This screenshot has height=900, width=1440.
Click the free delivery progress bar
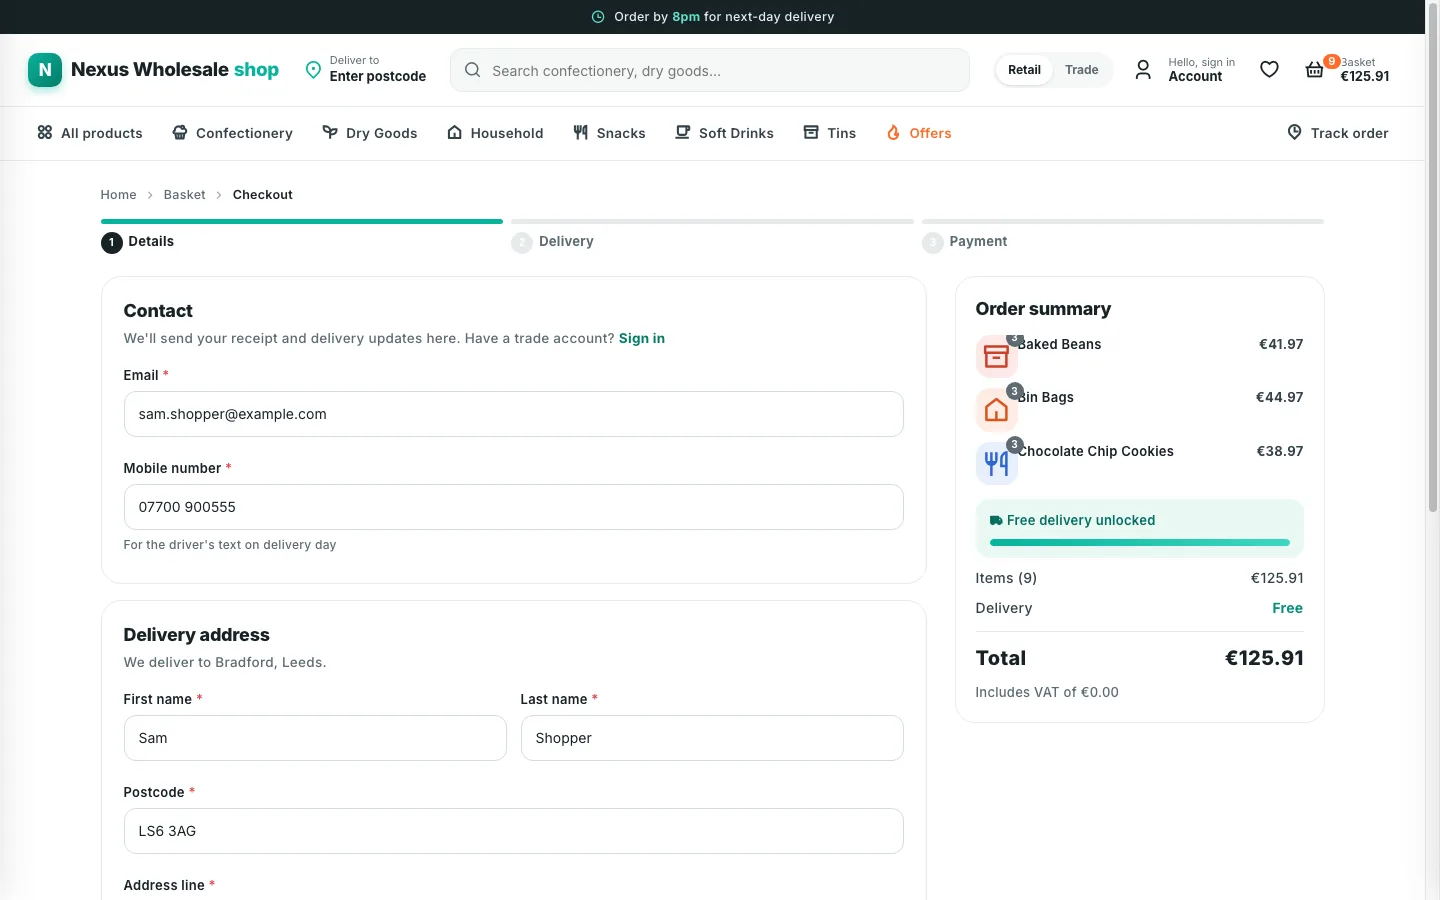point(1140,543)
